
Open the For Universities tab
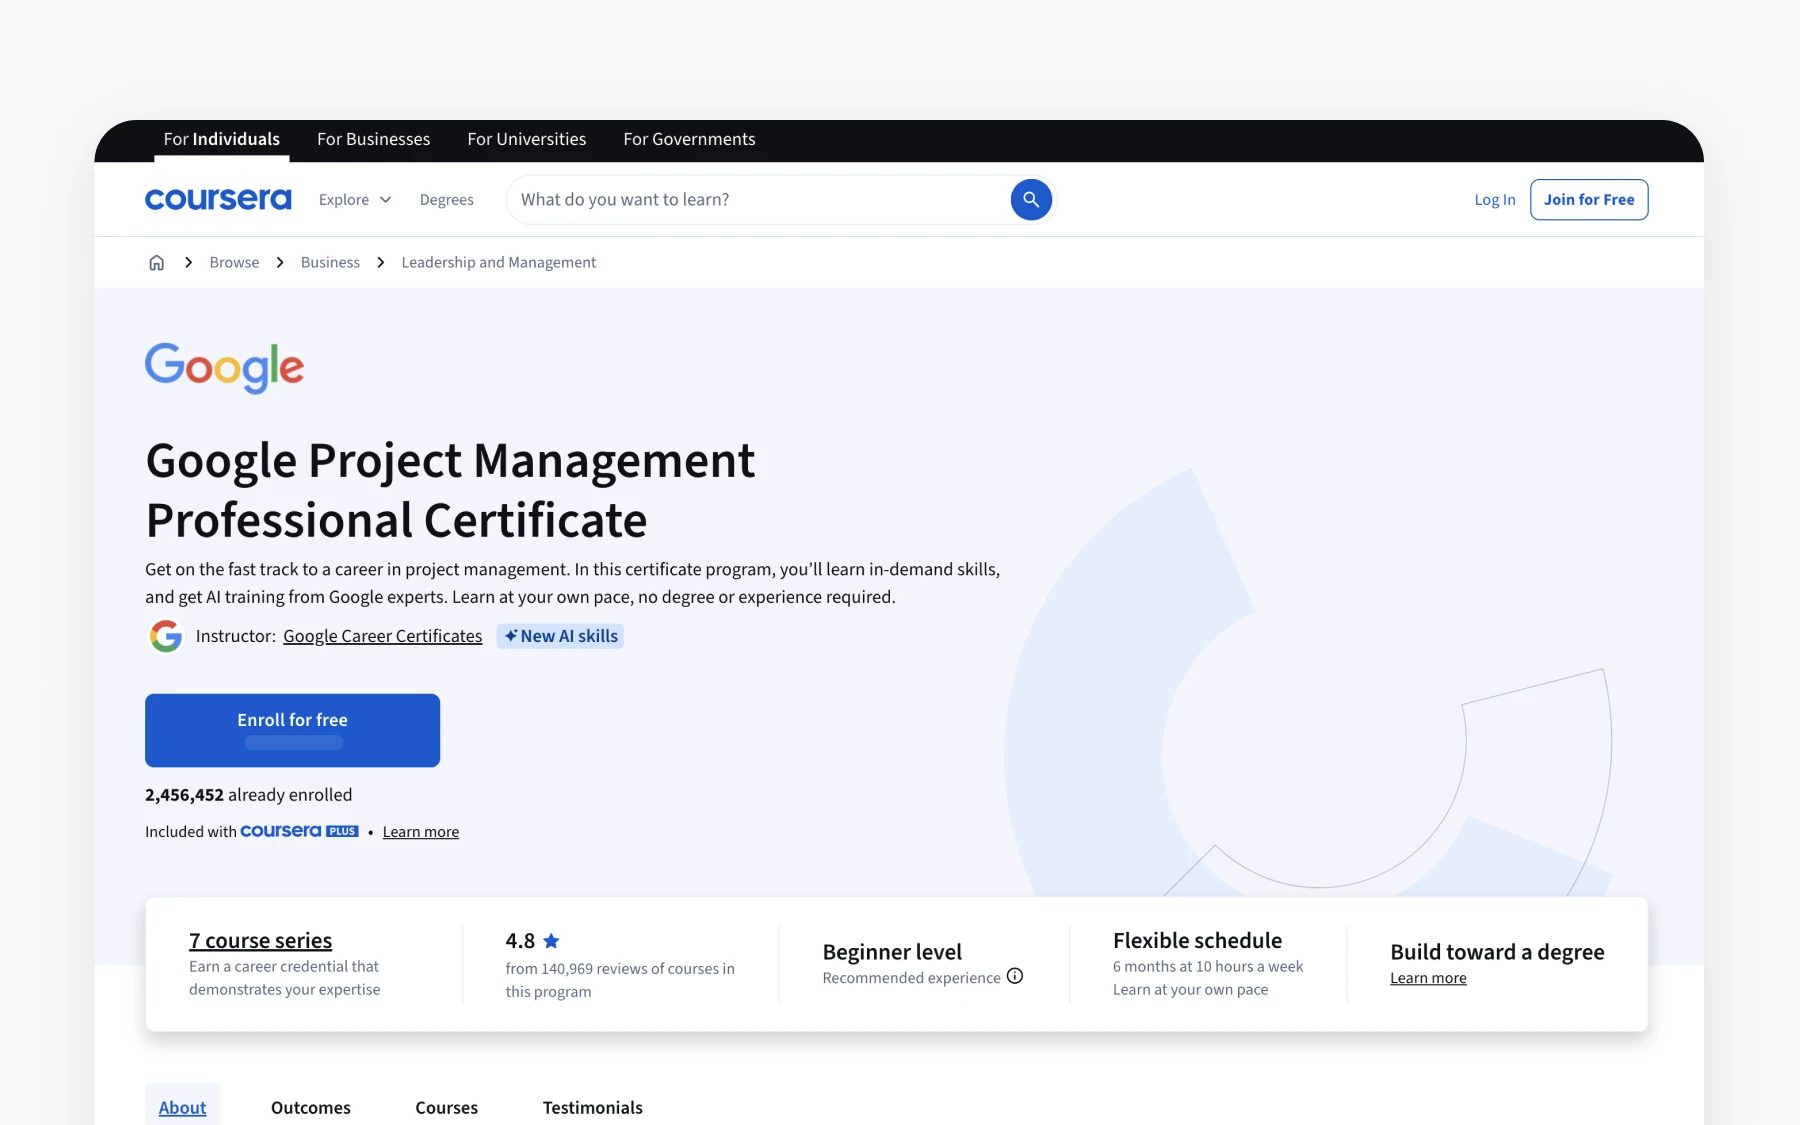click(527, 140)
